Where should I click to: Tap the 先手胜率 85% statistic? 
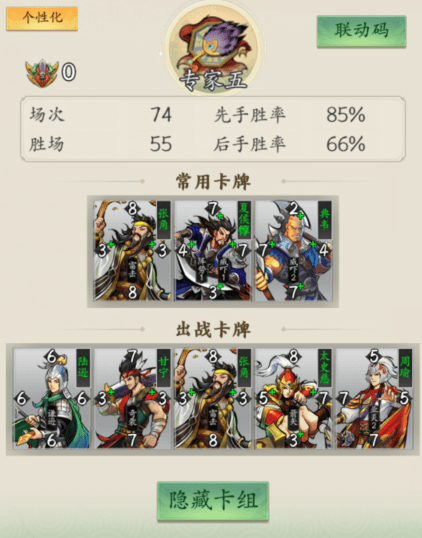click(x=290, y=115)
